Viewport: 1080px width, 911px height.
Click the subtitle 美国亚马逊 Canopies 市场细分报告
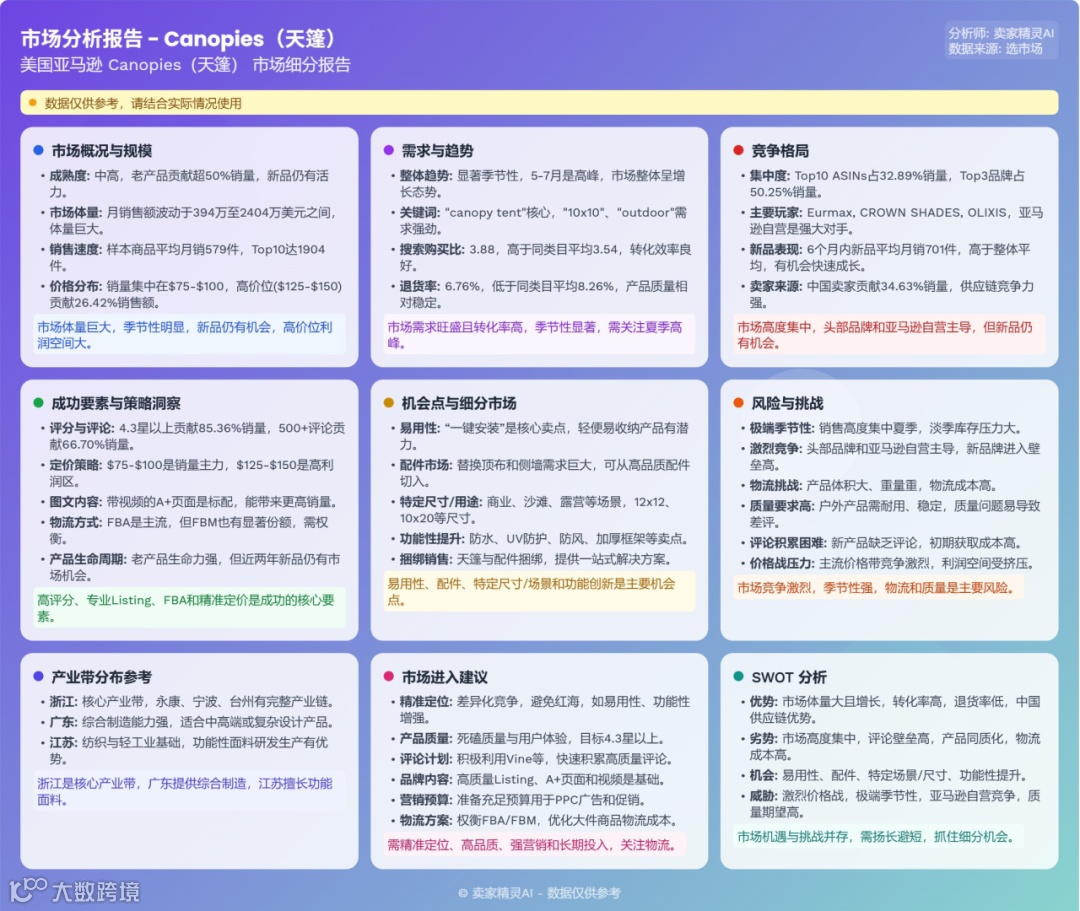(x=185, y=65)
